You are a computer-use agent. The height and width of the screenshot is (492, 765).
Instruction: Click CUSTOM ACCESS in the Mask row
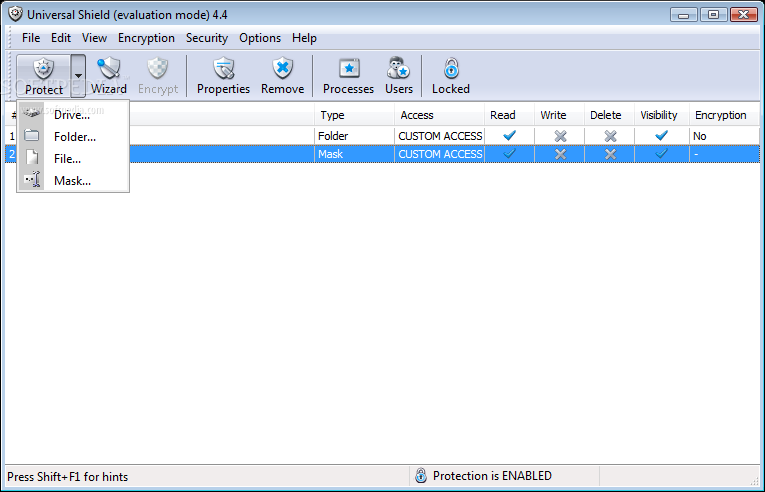pos(440,154)
